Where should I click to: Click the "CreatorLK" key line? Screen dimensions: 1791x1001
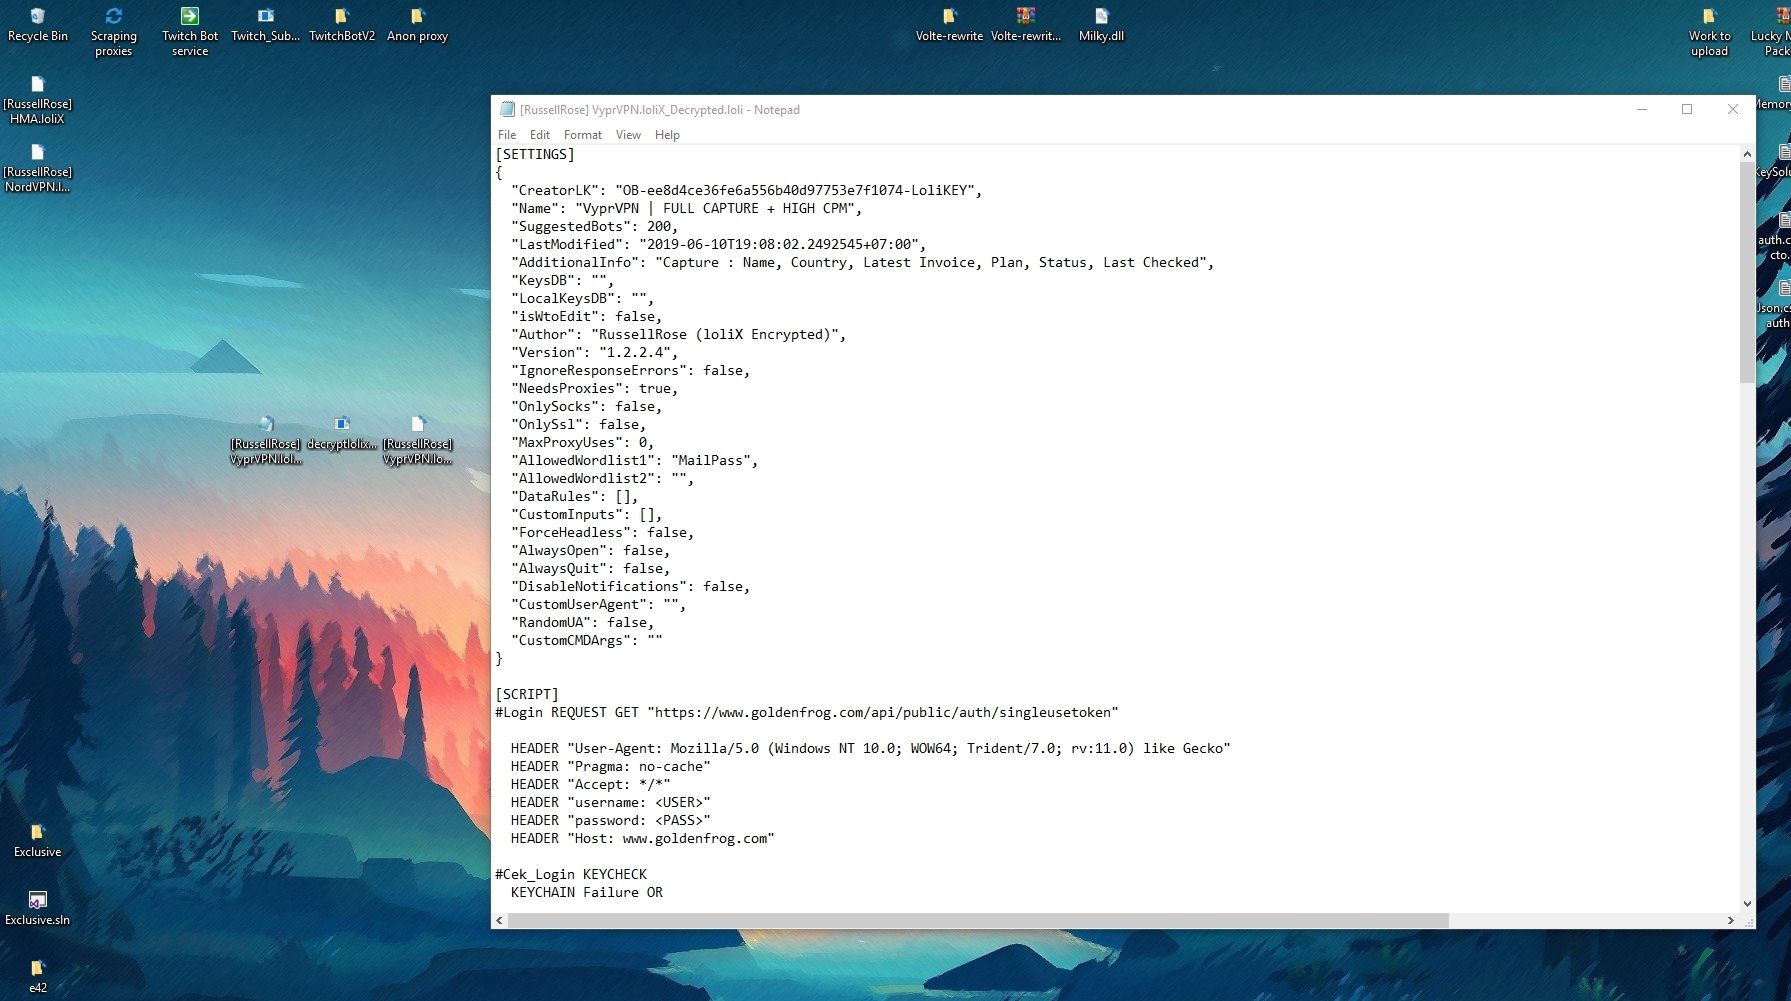pyautogui.click(x=746, y=190)
